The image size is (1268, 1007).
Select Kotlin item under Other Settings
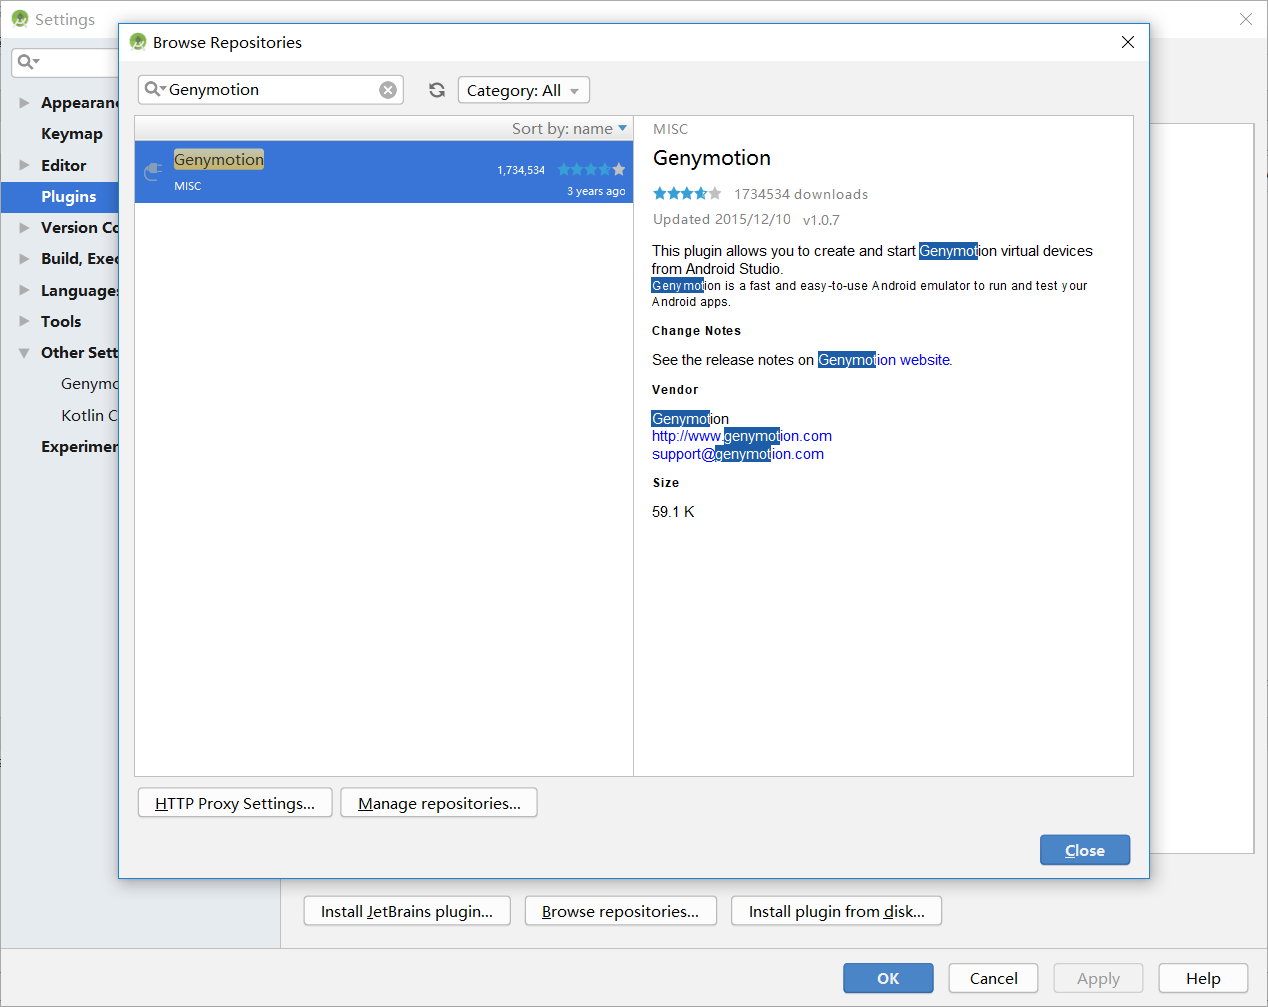tap(90, 415)
